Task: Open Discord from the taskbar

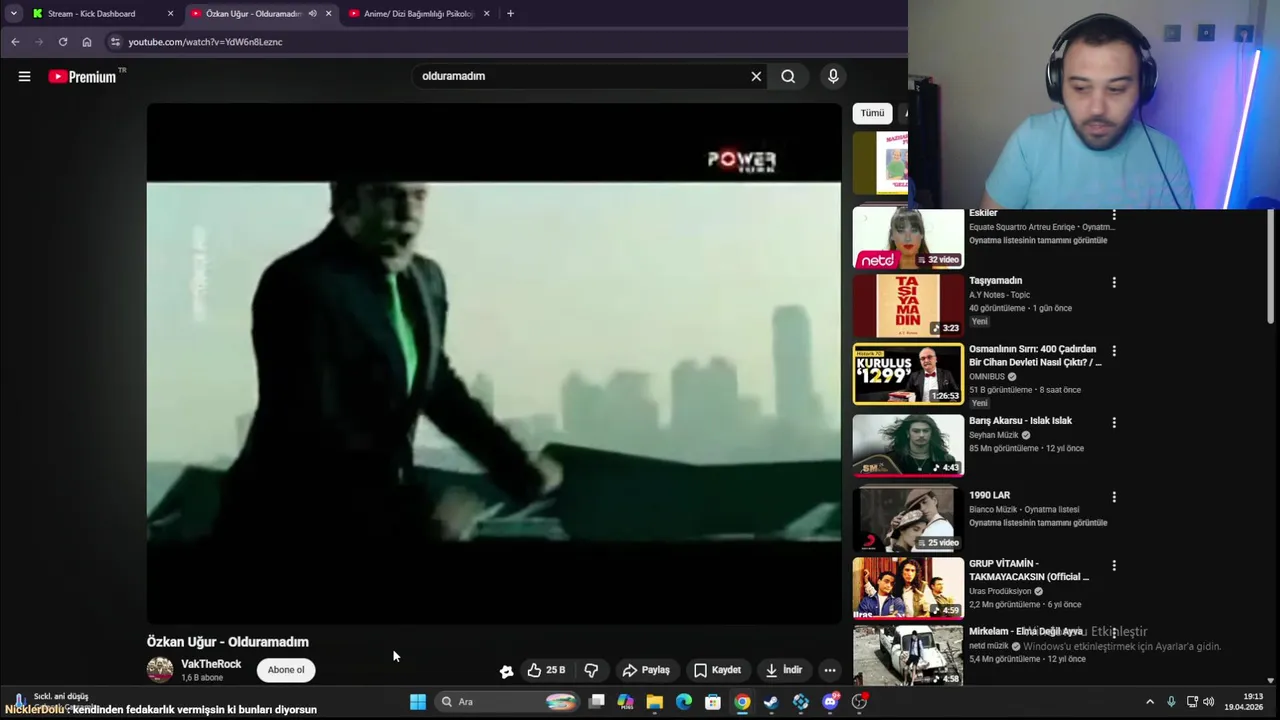Action: (x=830, y=702)
